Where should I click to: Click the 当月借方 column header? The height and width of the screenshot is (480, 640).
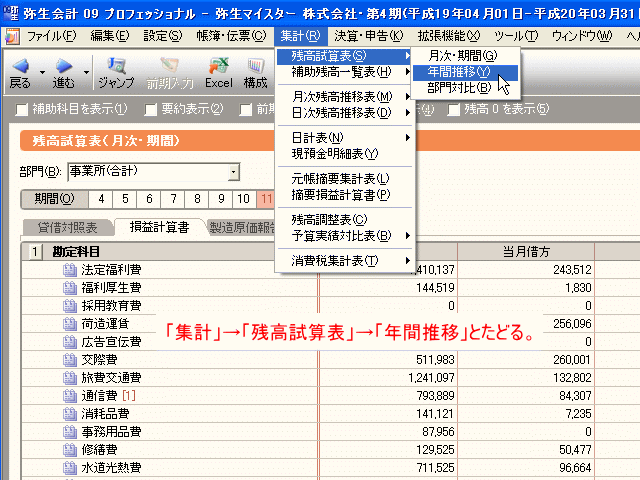pyautogui.click(x=526, y=252)
